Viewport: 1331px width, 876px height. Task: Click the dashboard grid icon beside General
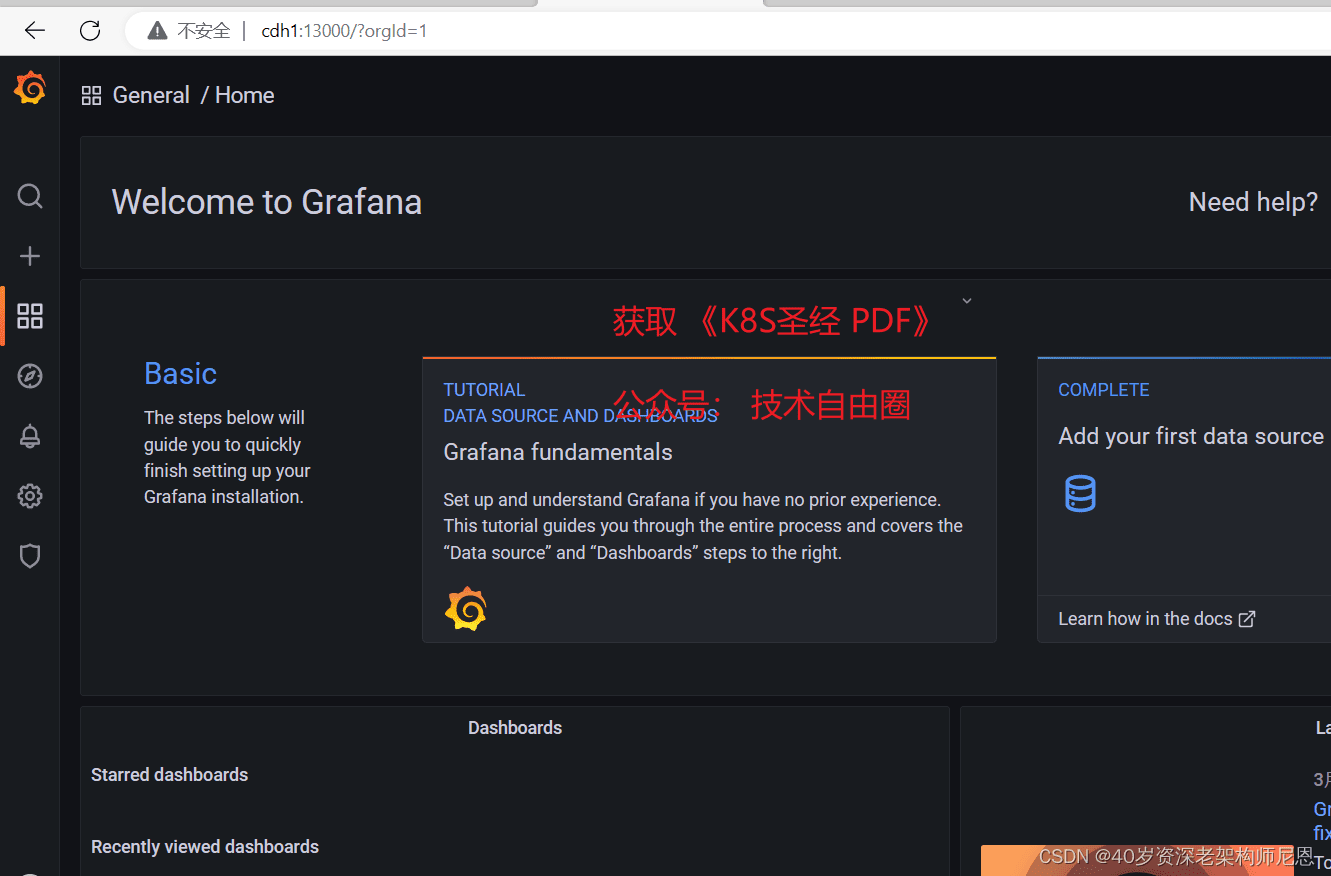point(91,96)
